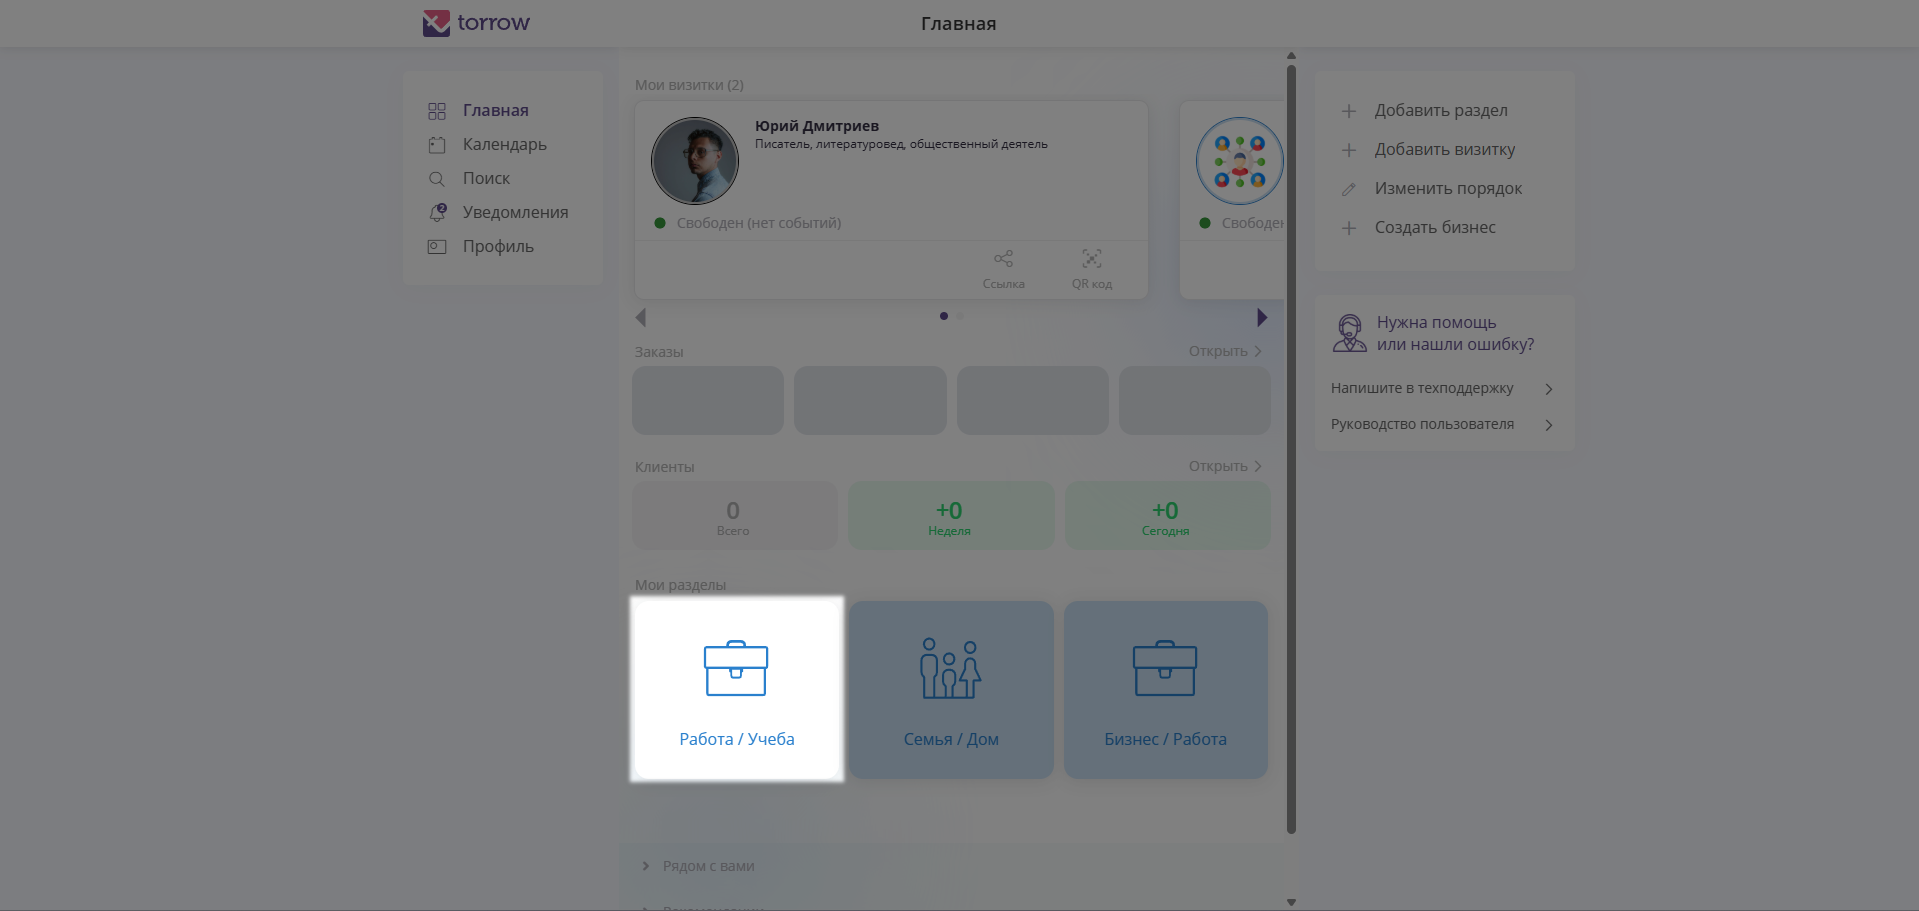The image size is (1919, 911).
Task: Open the Бизнес / Работа section tile
Action: pos(1165,689)
